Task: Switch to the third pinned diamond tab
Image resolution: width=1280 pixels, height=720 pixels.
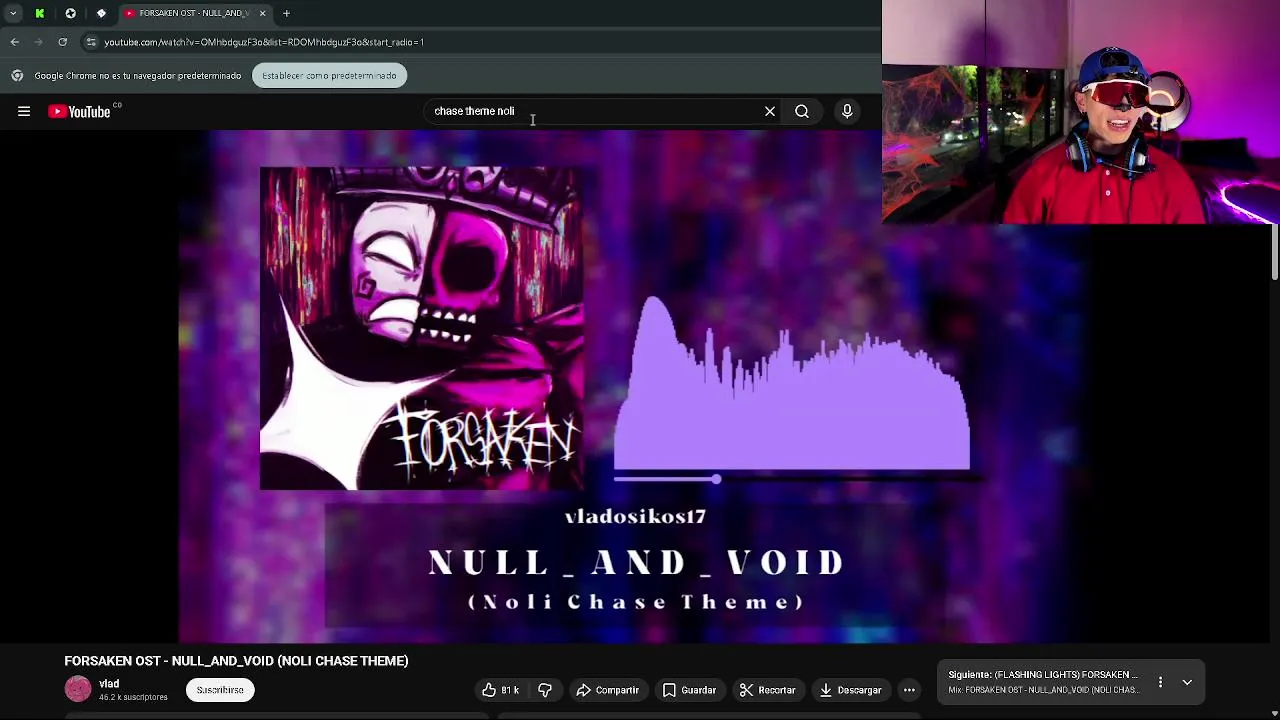Action: 101,13
